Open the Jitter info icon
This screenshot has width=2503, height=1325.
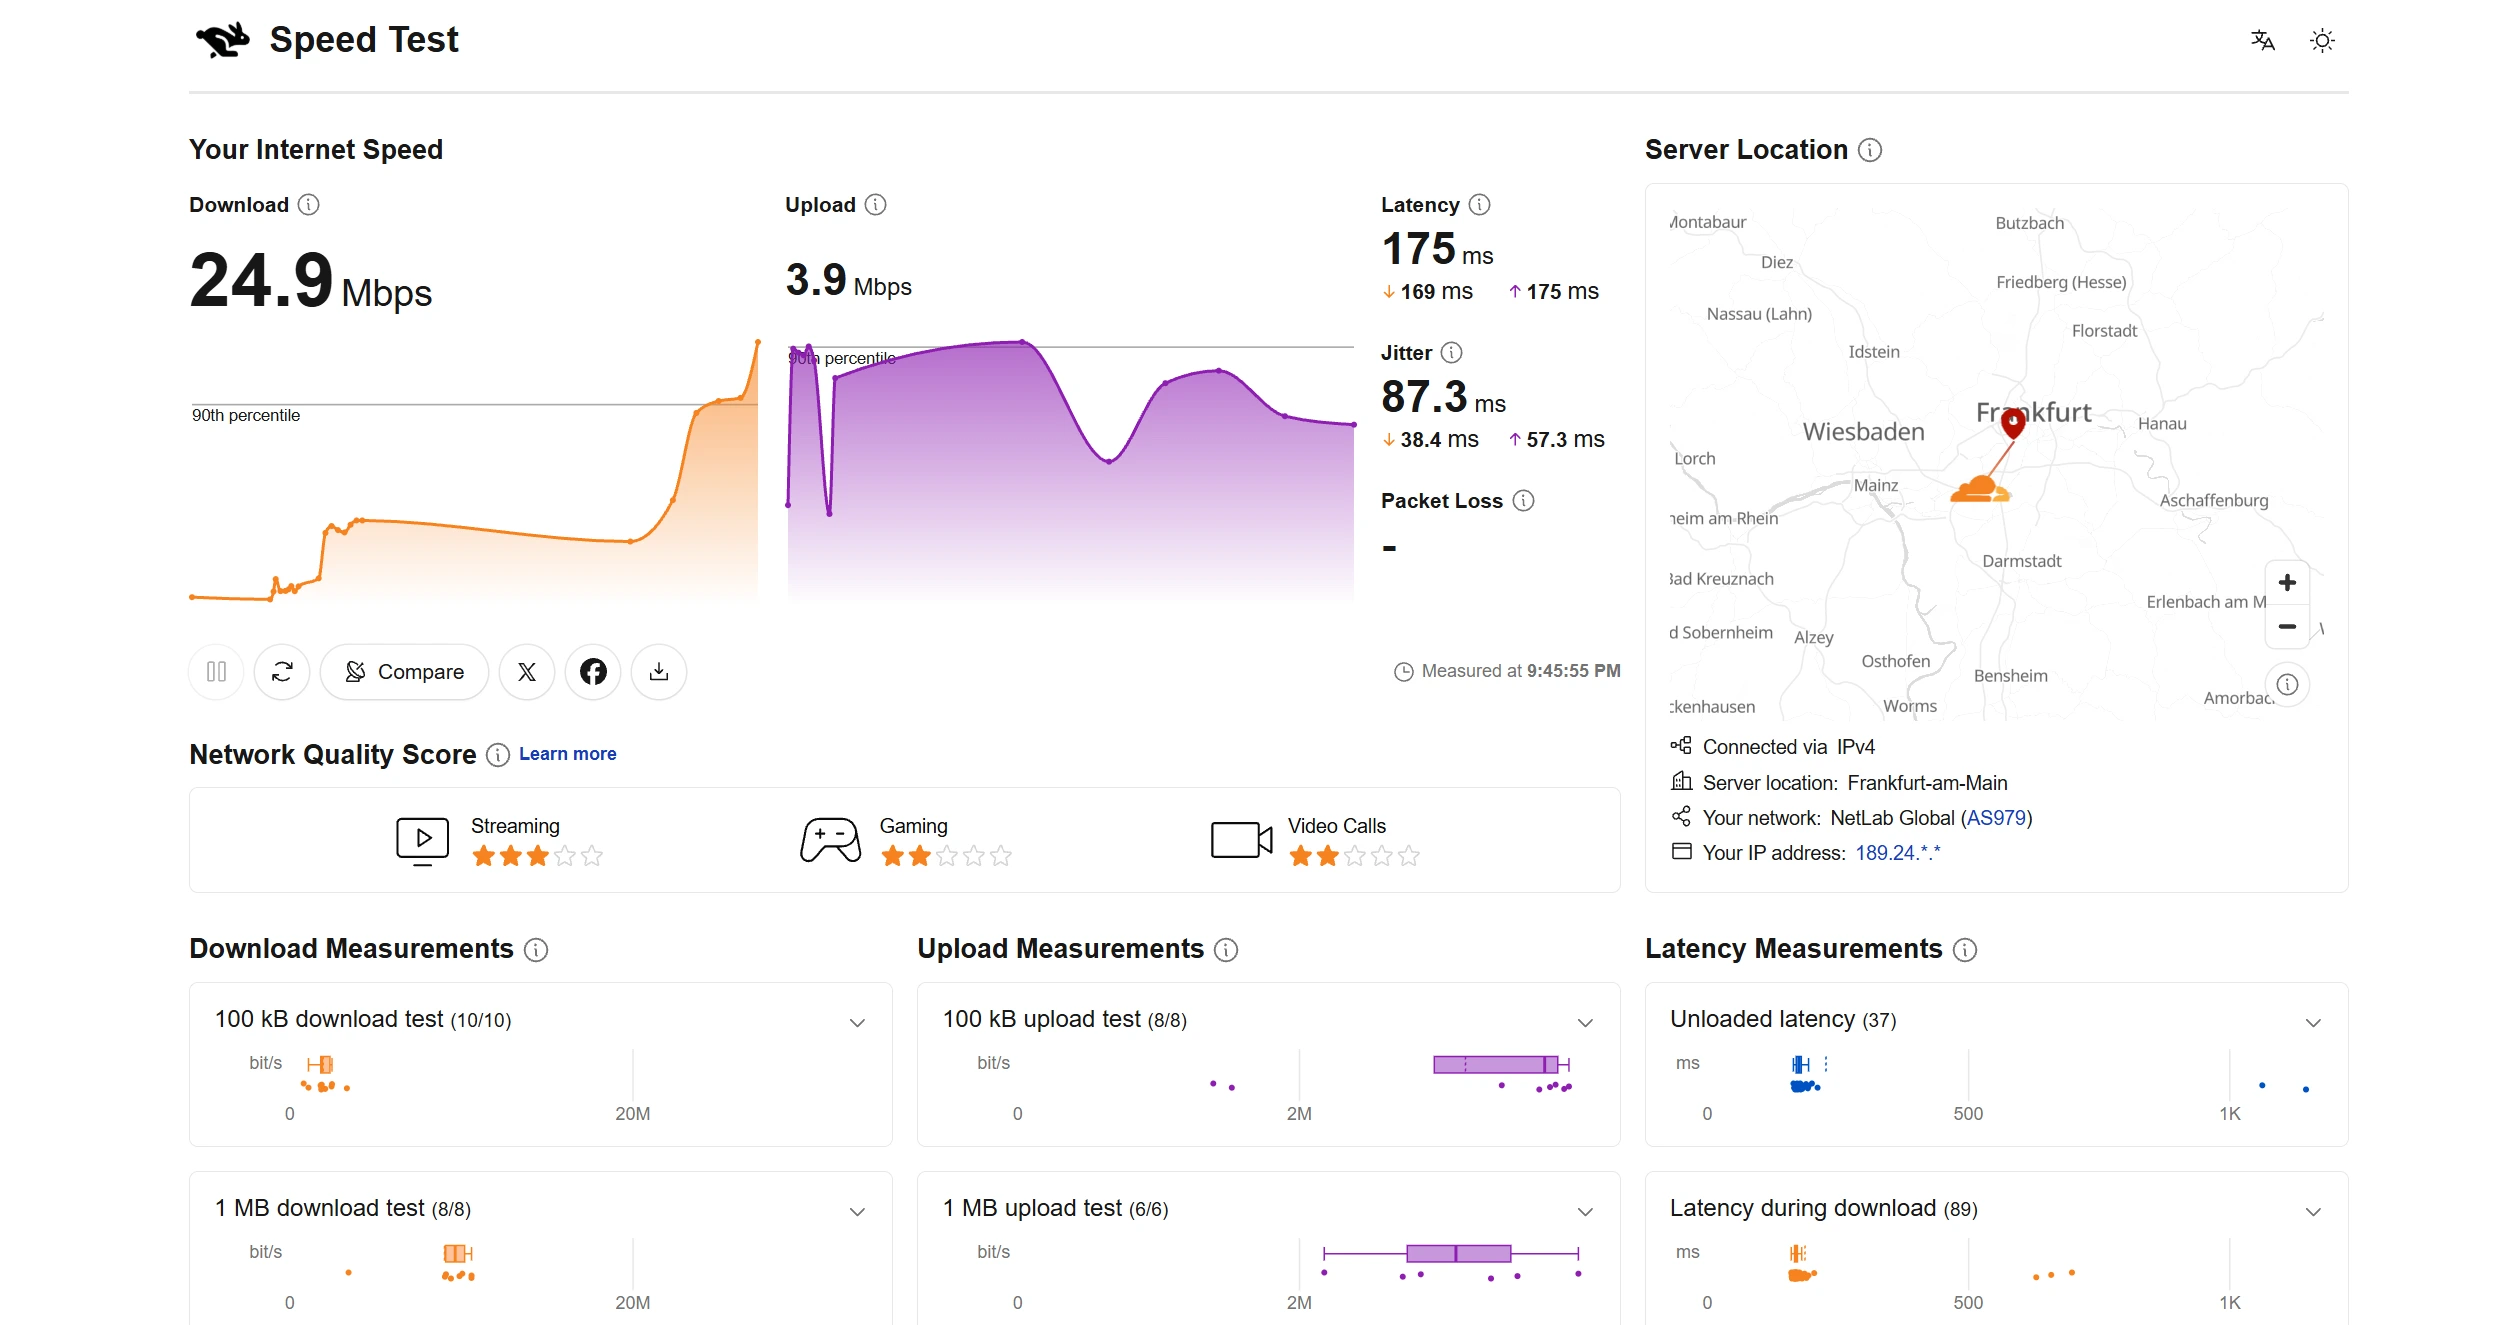(x=1452, y=353)
